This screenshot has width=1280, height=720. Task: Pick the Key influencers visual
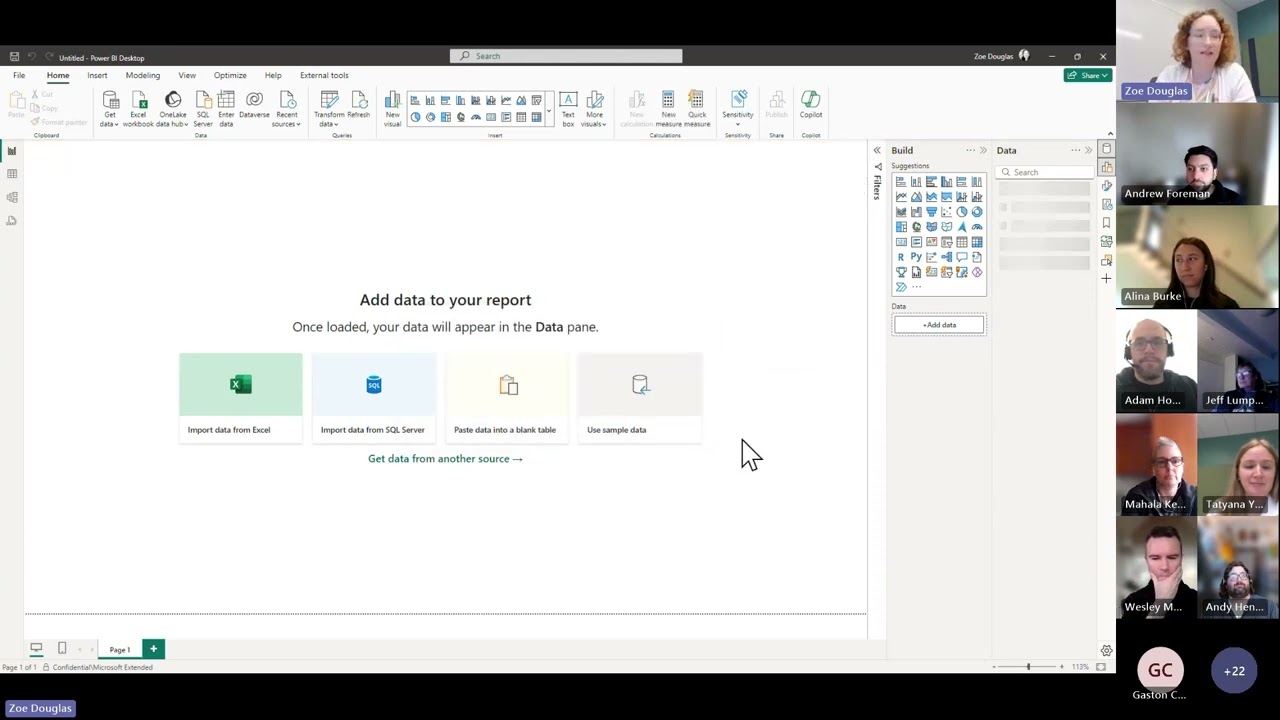coord(931,257)
